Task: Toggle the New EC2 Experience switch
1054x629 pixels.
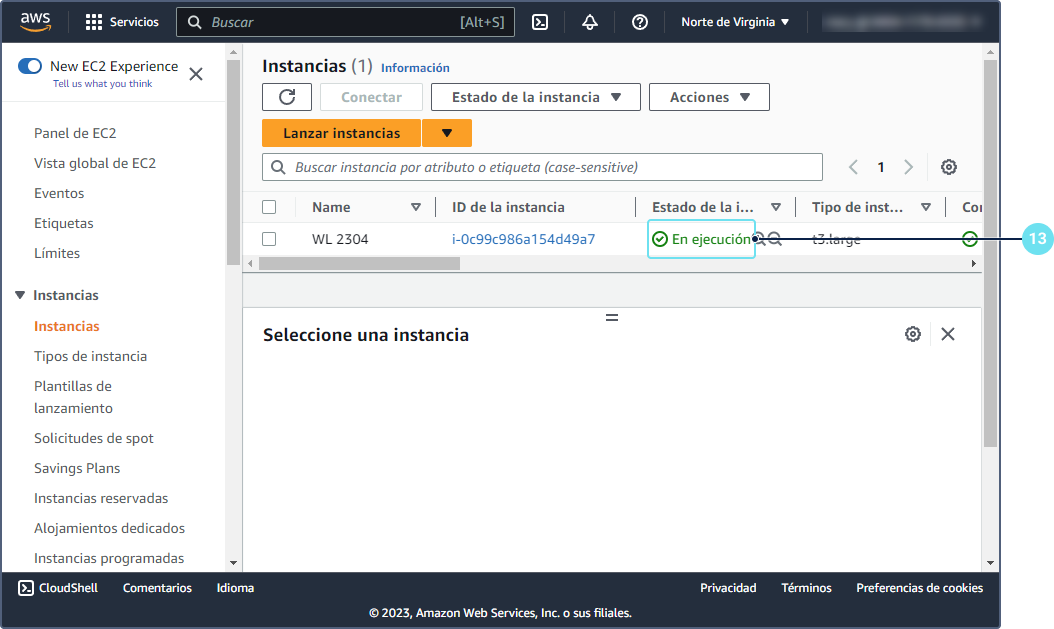Action: coord(30,67)
